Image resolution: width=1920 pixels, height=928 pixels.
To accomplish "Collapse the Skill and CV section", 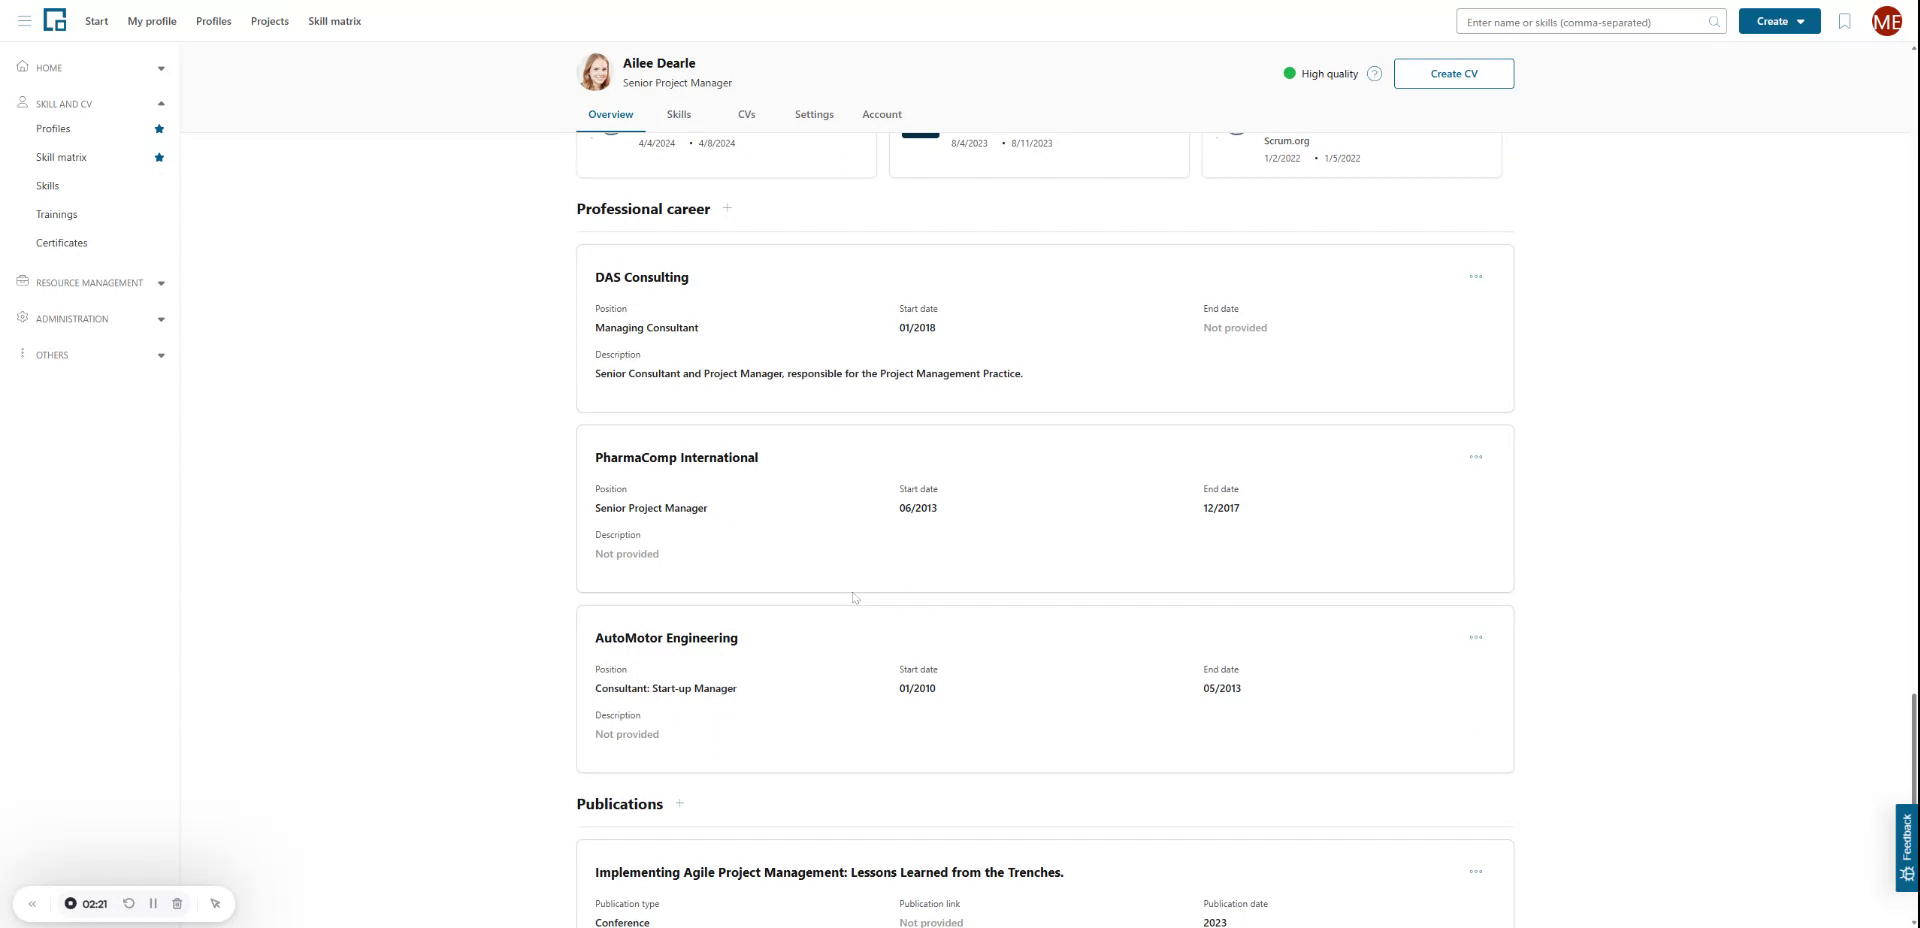I will 161,103.
